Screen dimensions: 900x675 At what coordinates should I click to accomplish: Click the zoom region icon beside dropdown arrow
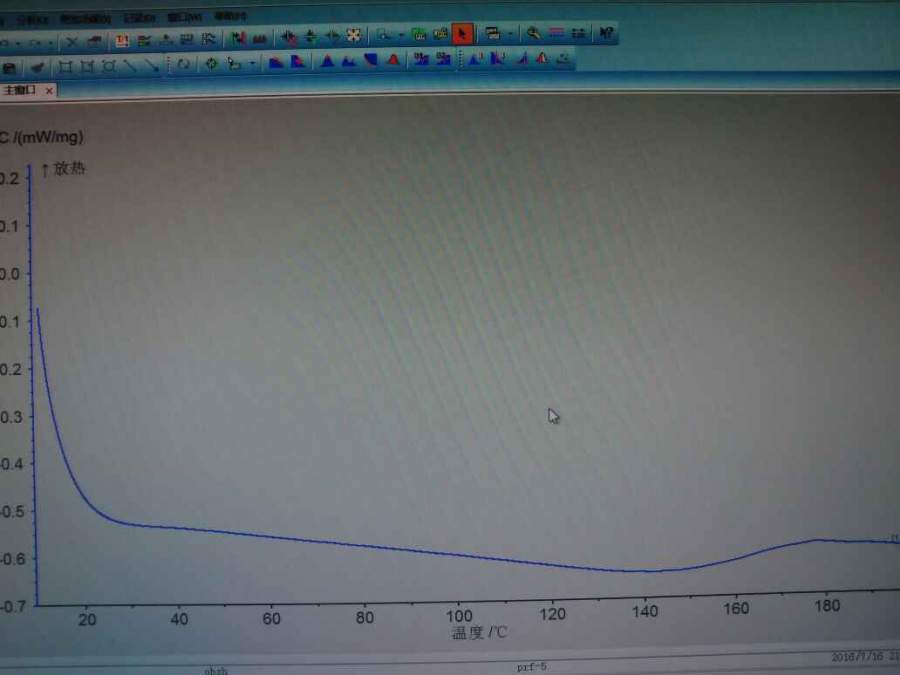tap(383, 36)
